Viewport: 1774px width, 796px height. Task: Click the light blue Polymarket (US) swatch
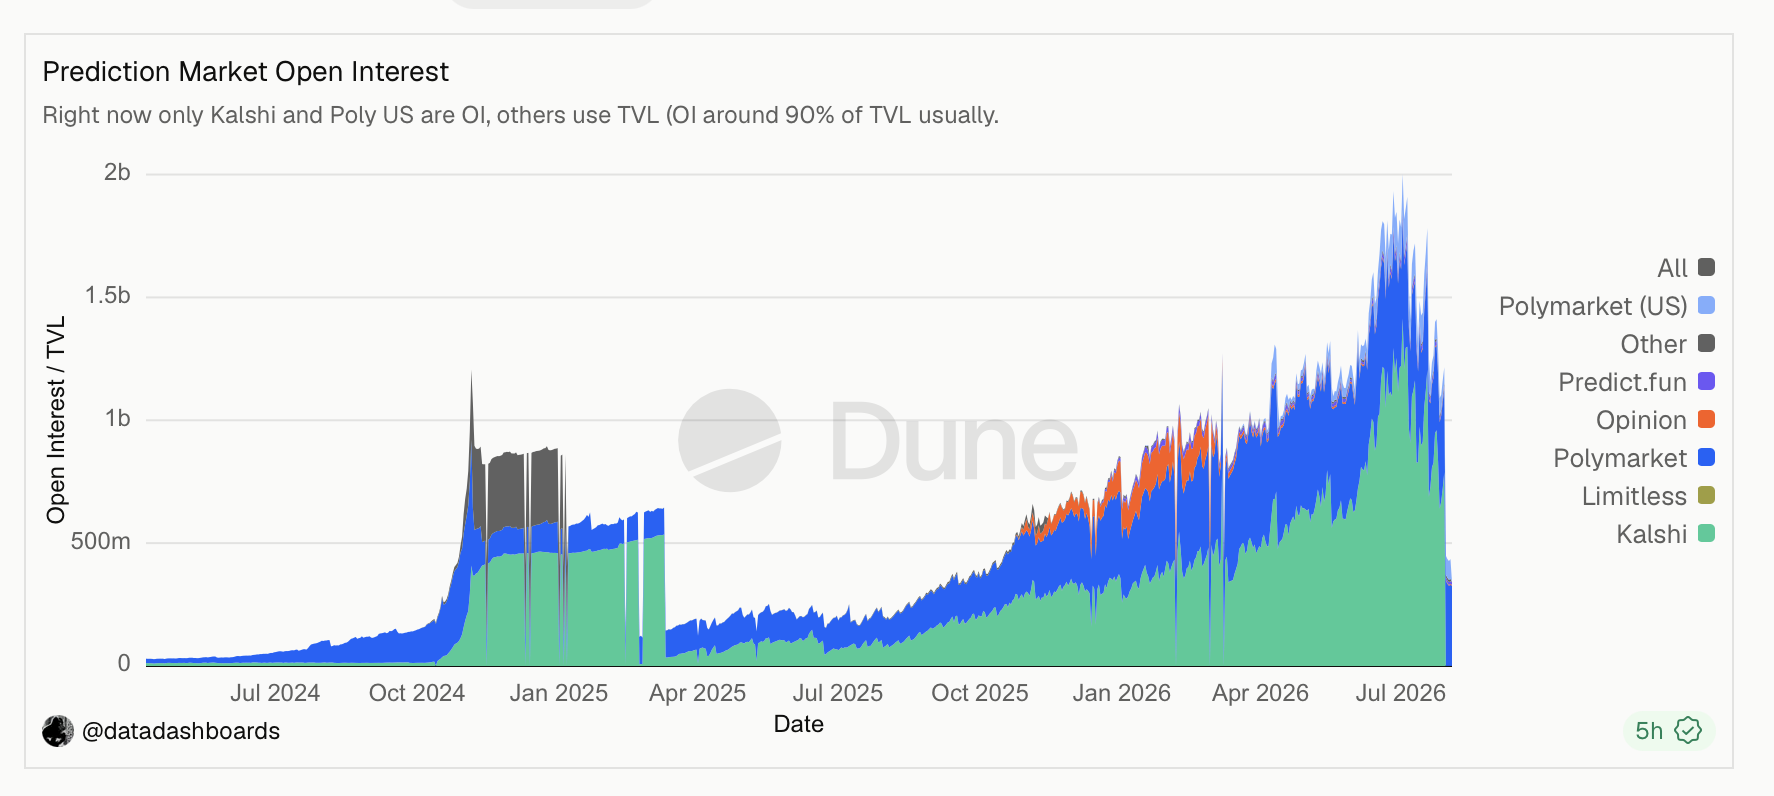click(1707, 305)
